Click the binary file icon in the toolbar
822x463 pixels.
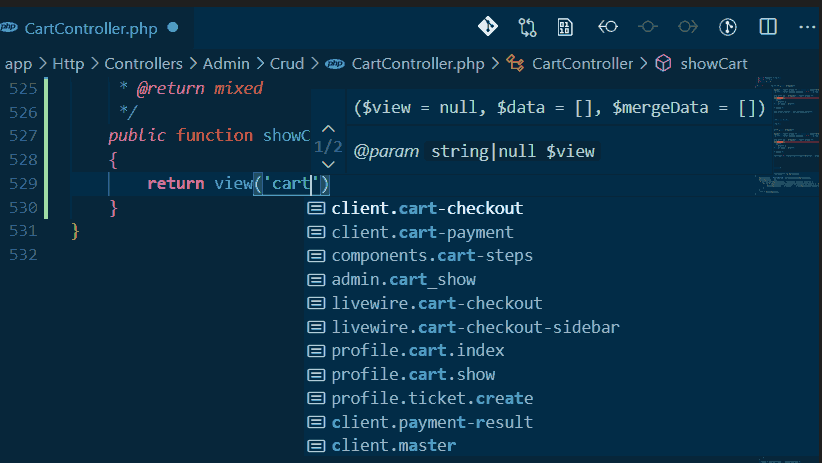(x=566, y=27)
